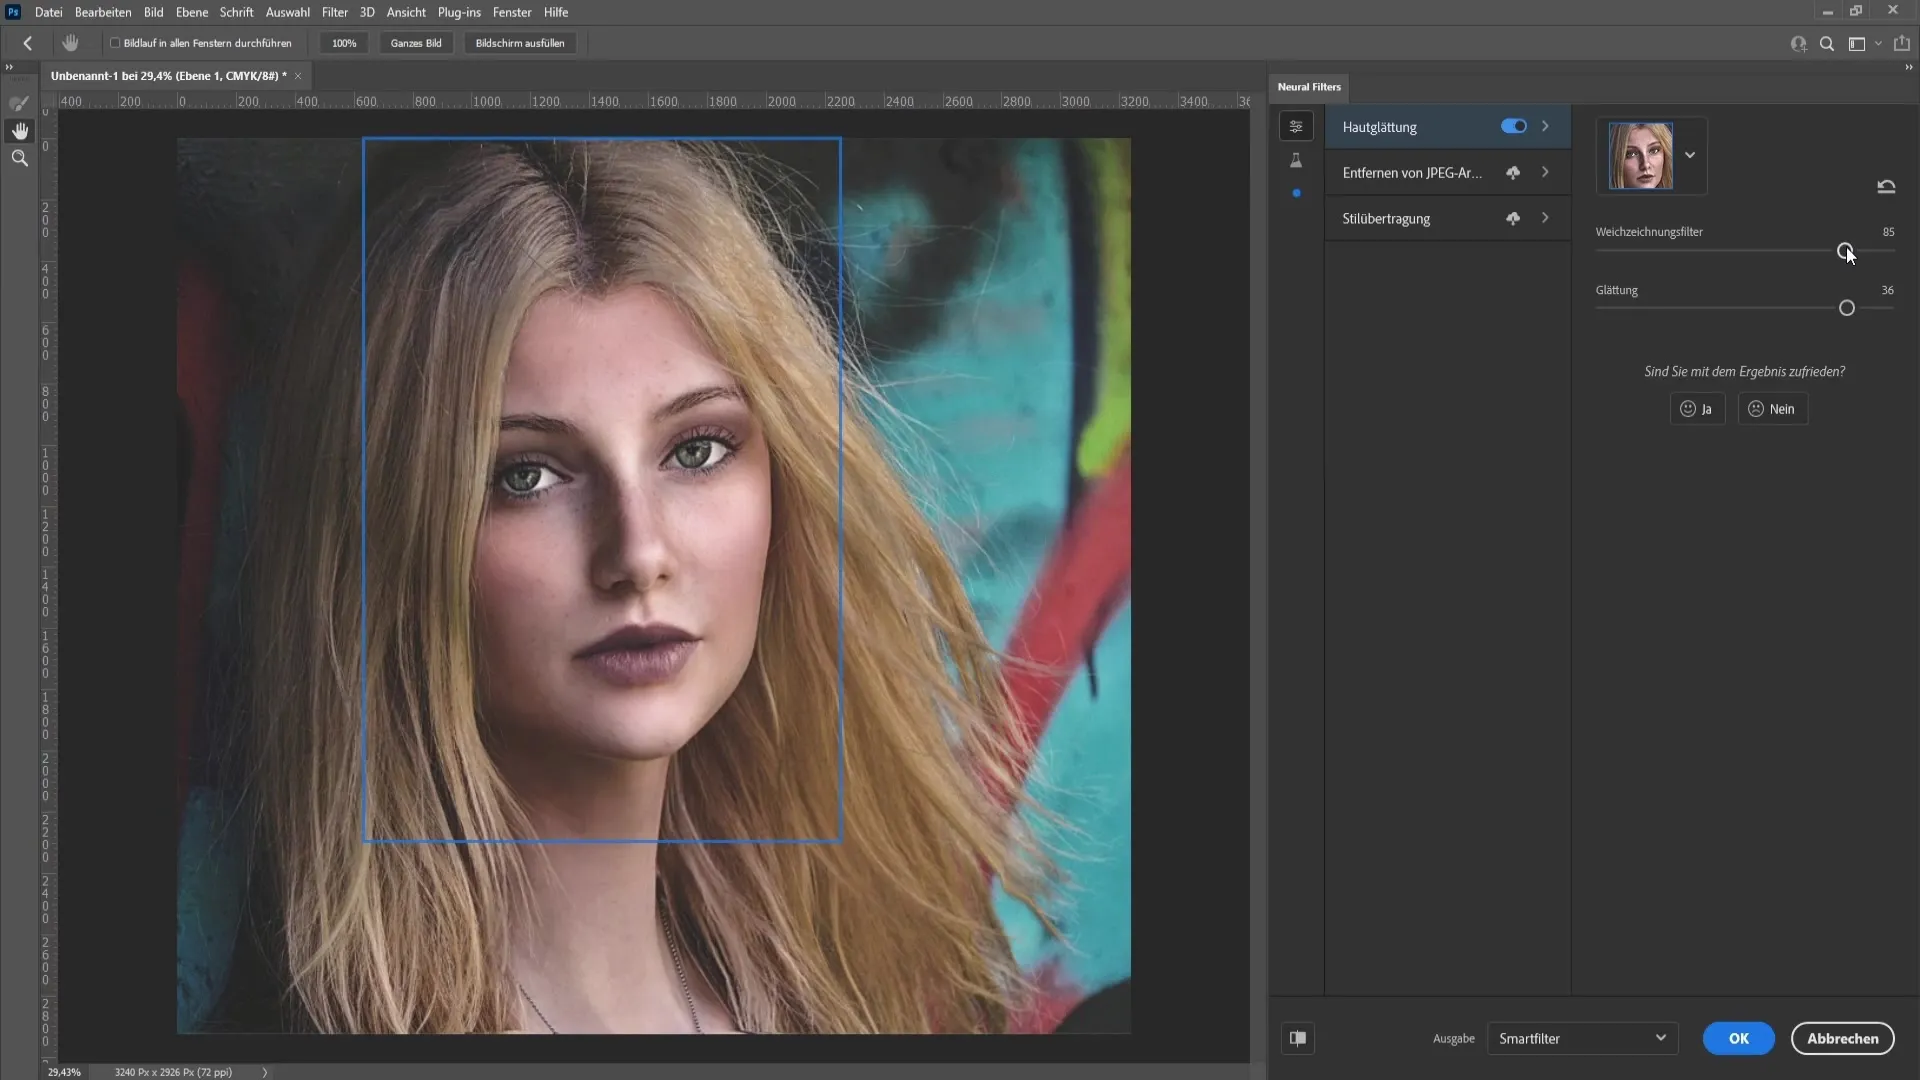This screenshot has height=1080, width=1920.
Task: Open the beta filters flask icon
Action: [1296, 160]
